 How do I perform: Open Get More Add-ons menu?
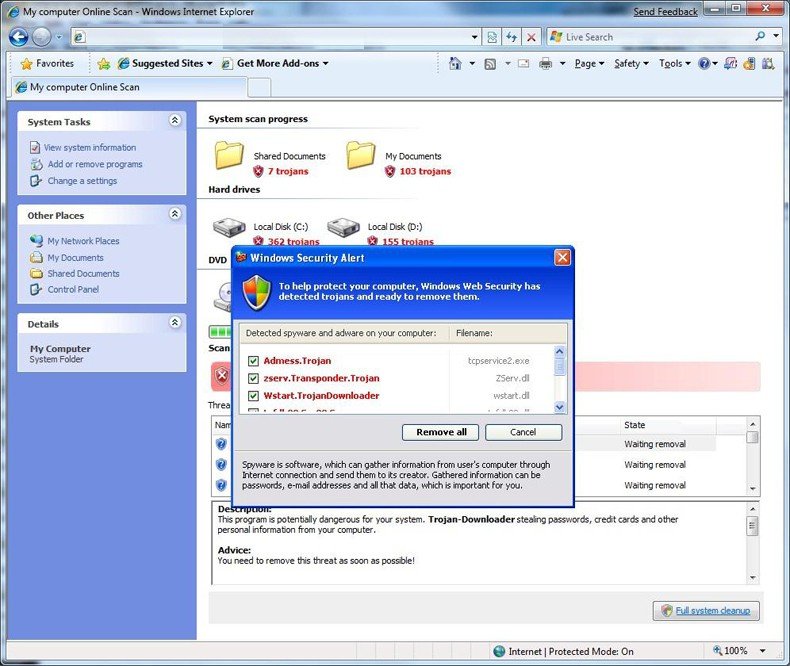click(x=275, y=63)
